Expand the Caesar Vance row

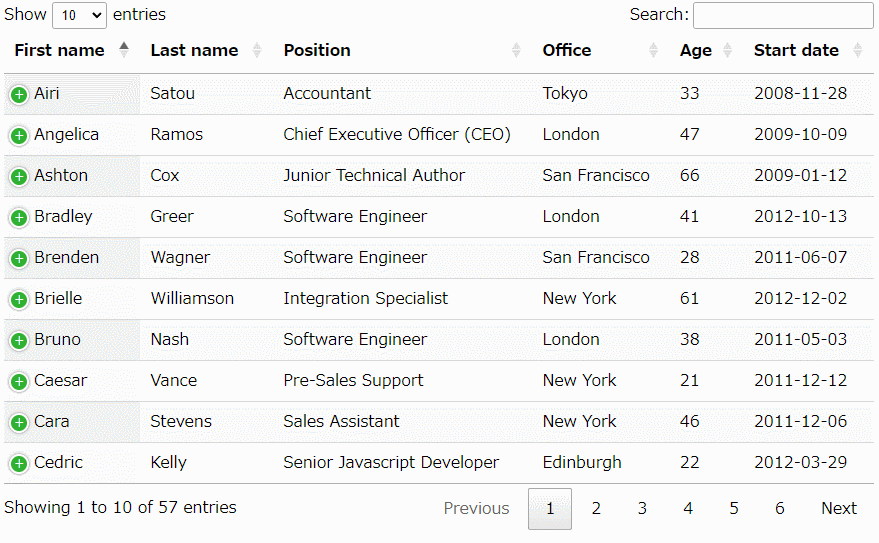point(19,382)
